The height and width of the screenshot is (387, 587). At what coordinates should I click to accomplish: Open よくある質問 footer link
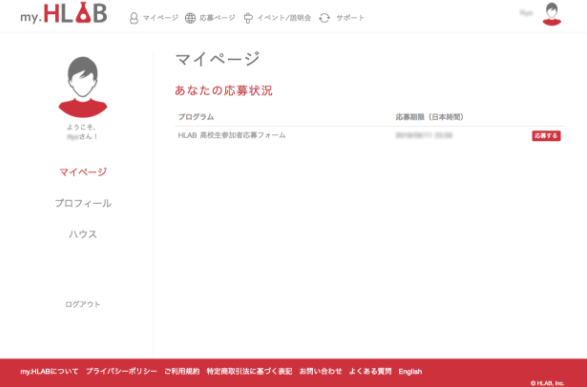pyautogui.click(x=370, y=371)
